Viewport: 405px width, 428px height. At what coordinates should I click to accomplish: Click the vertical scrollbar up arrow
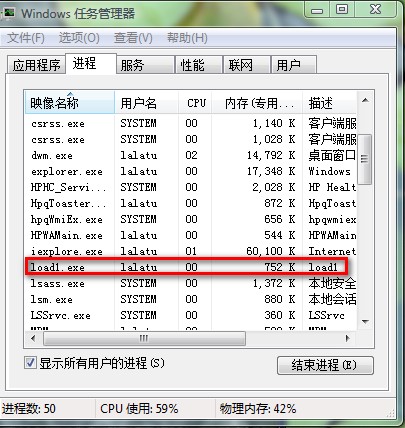click(365, 100)
